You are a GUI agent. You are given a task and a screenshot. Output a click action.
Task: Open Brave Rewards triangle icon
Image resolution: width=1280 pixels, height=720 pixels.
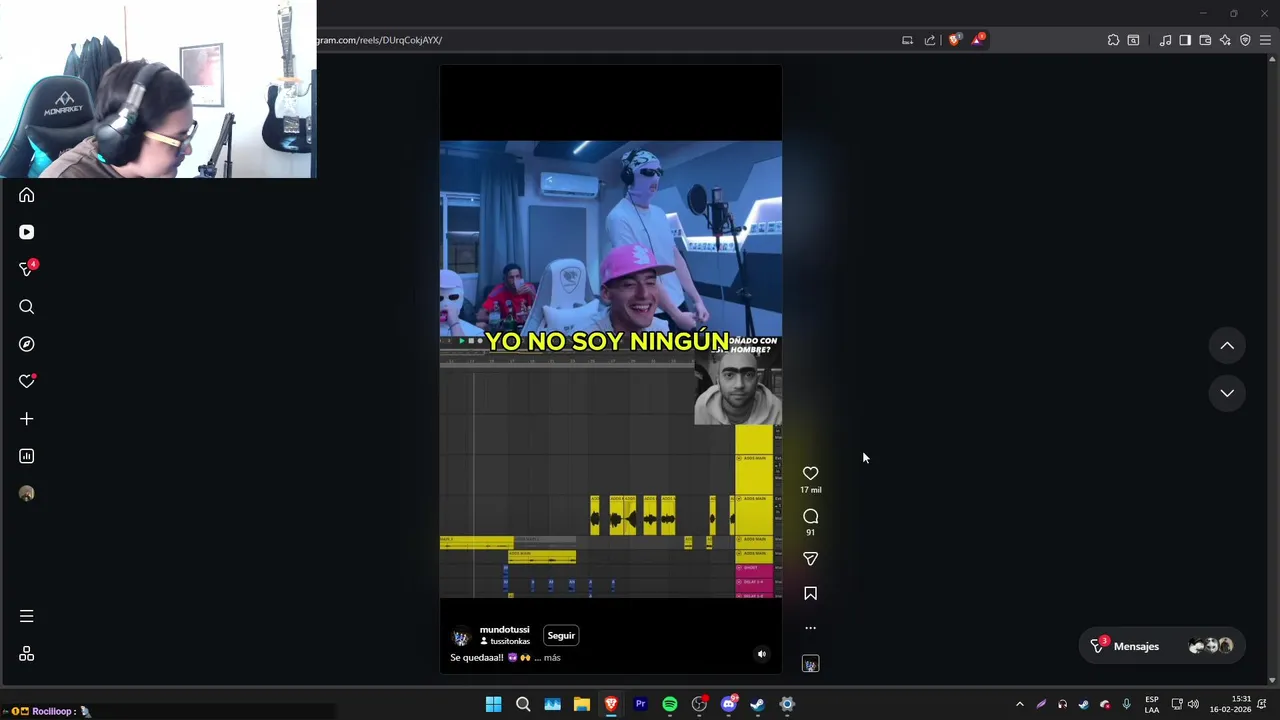pos(978,40)
